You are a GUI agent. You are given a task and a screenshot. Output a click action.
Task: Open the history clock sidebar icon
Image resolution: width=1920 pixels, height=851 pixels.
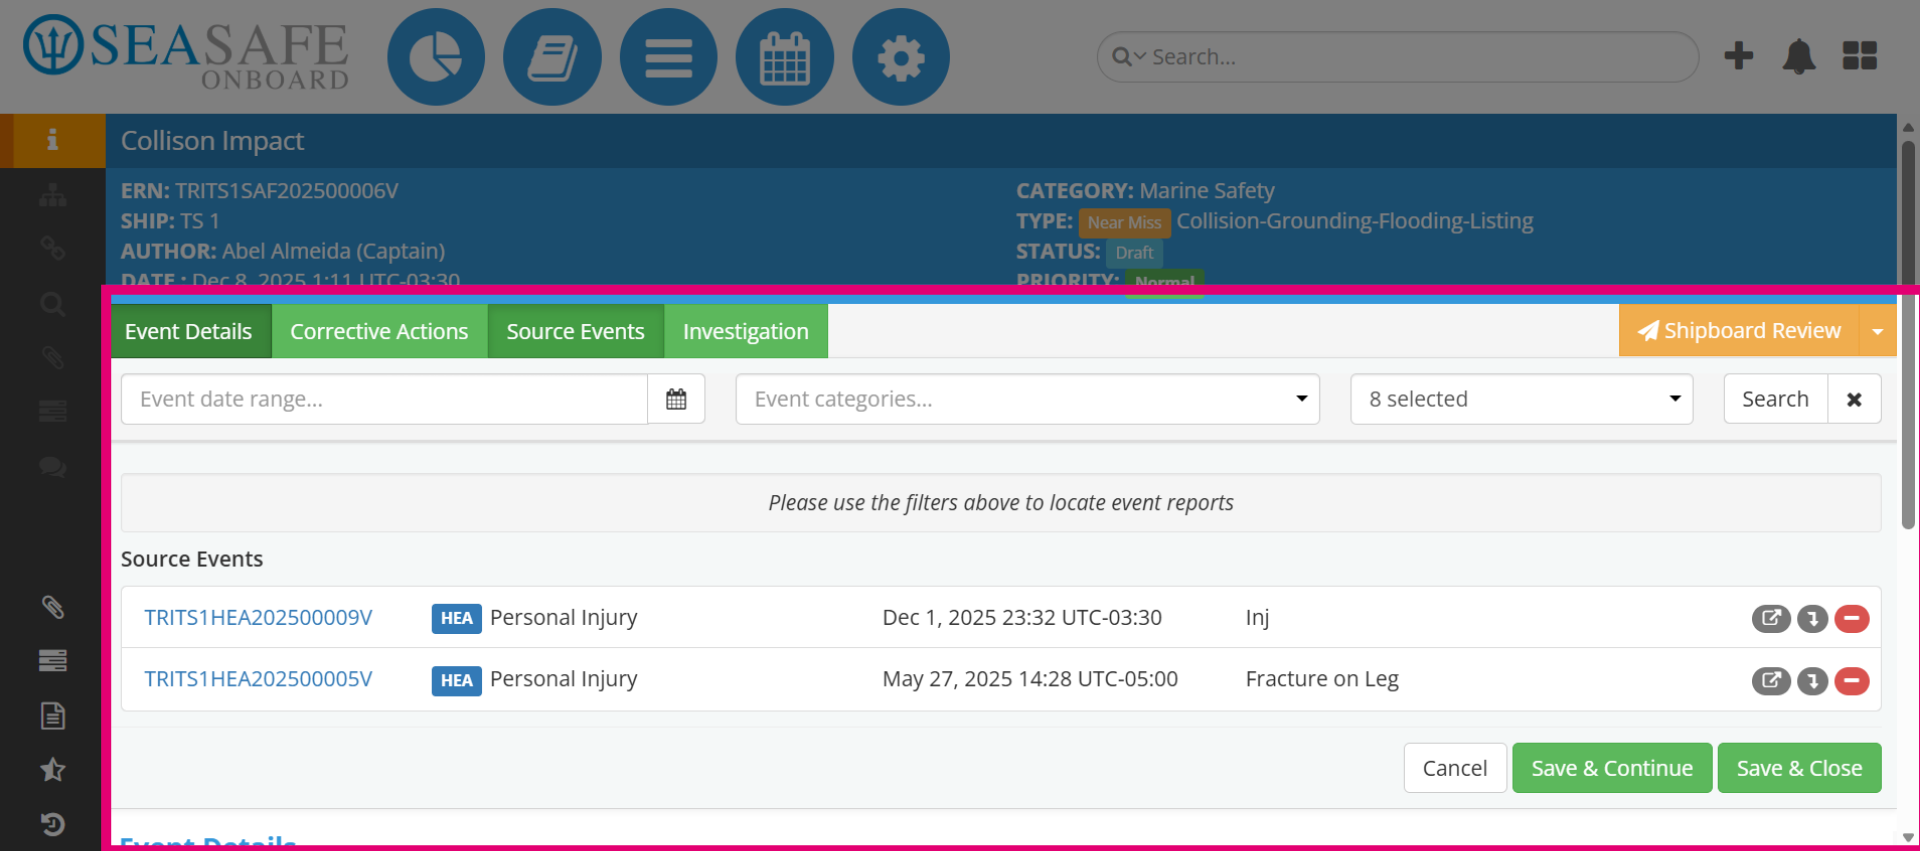tap(53, 824)
